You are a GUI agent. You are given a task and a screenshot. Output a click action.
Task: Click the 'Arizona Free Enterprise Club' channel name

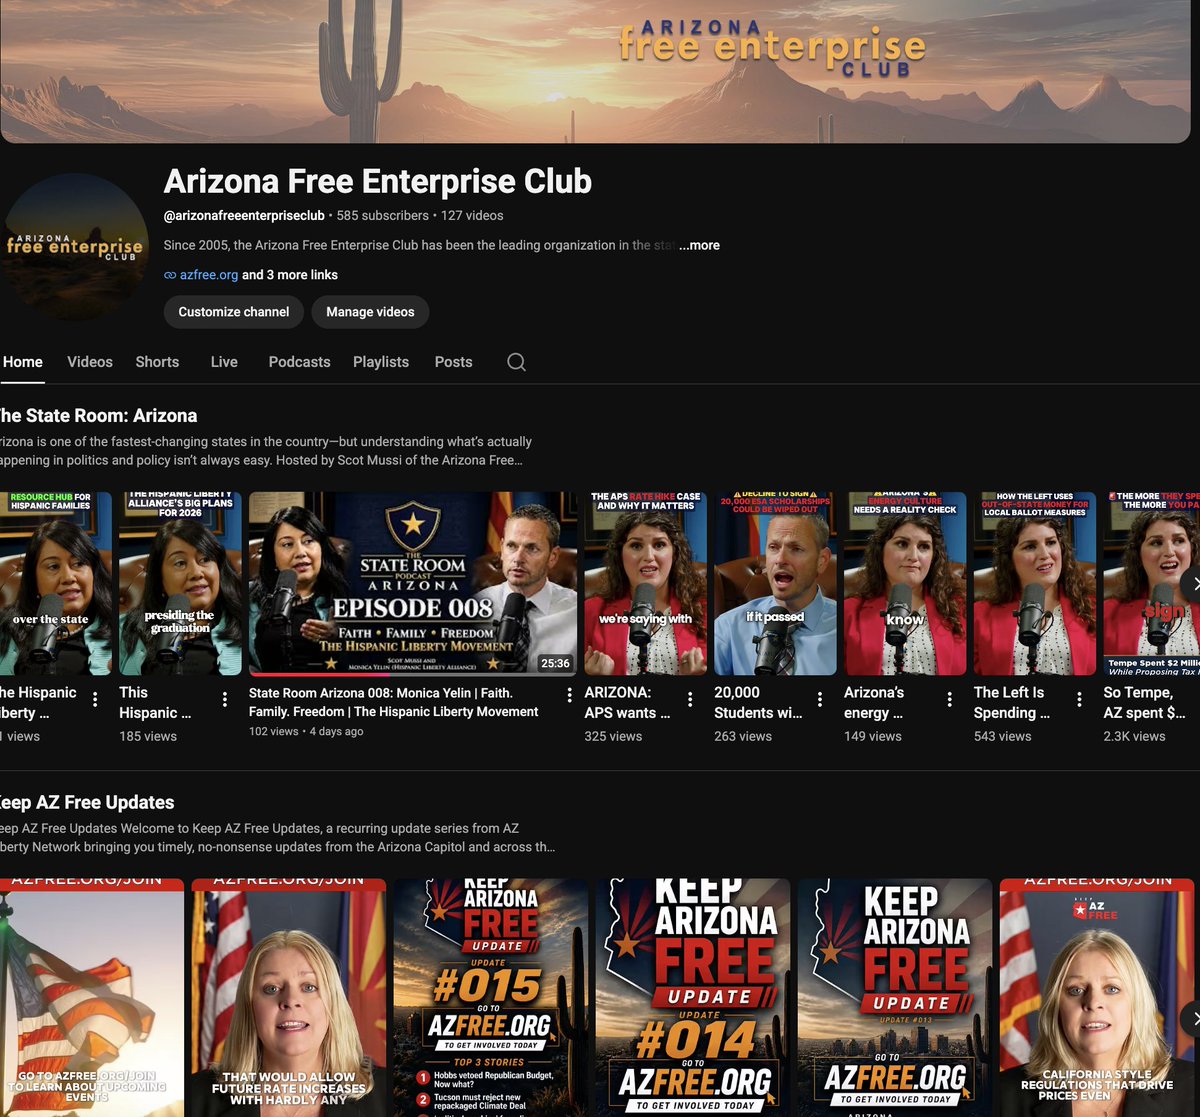378,181
